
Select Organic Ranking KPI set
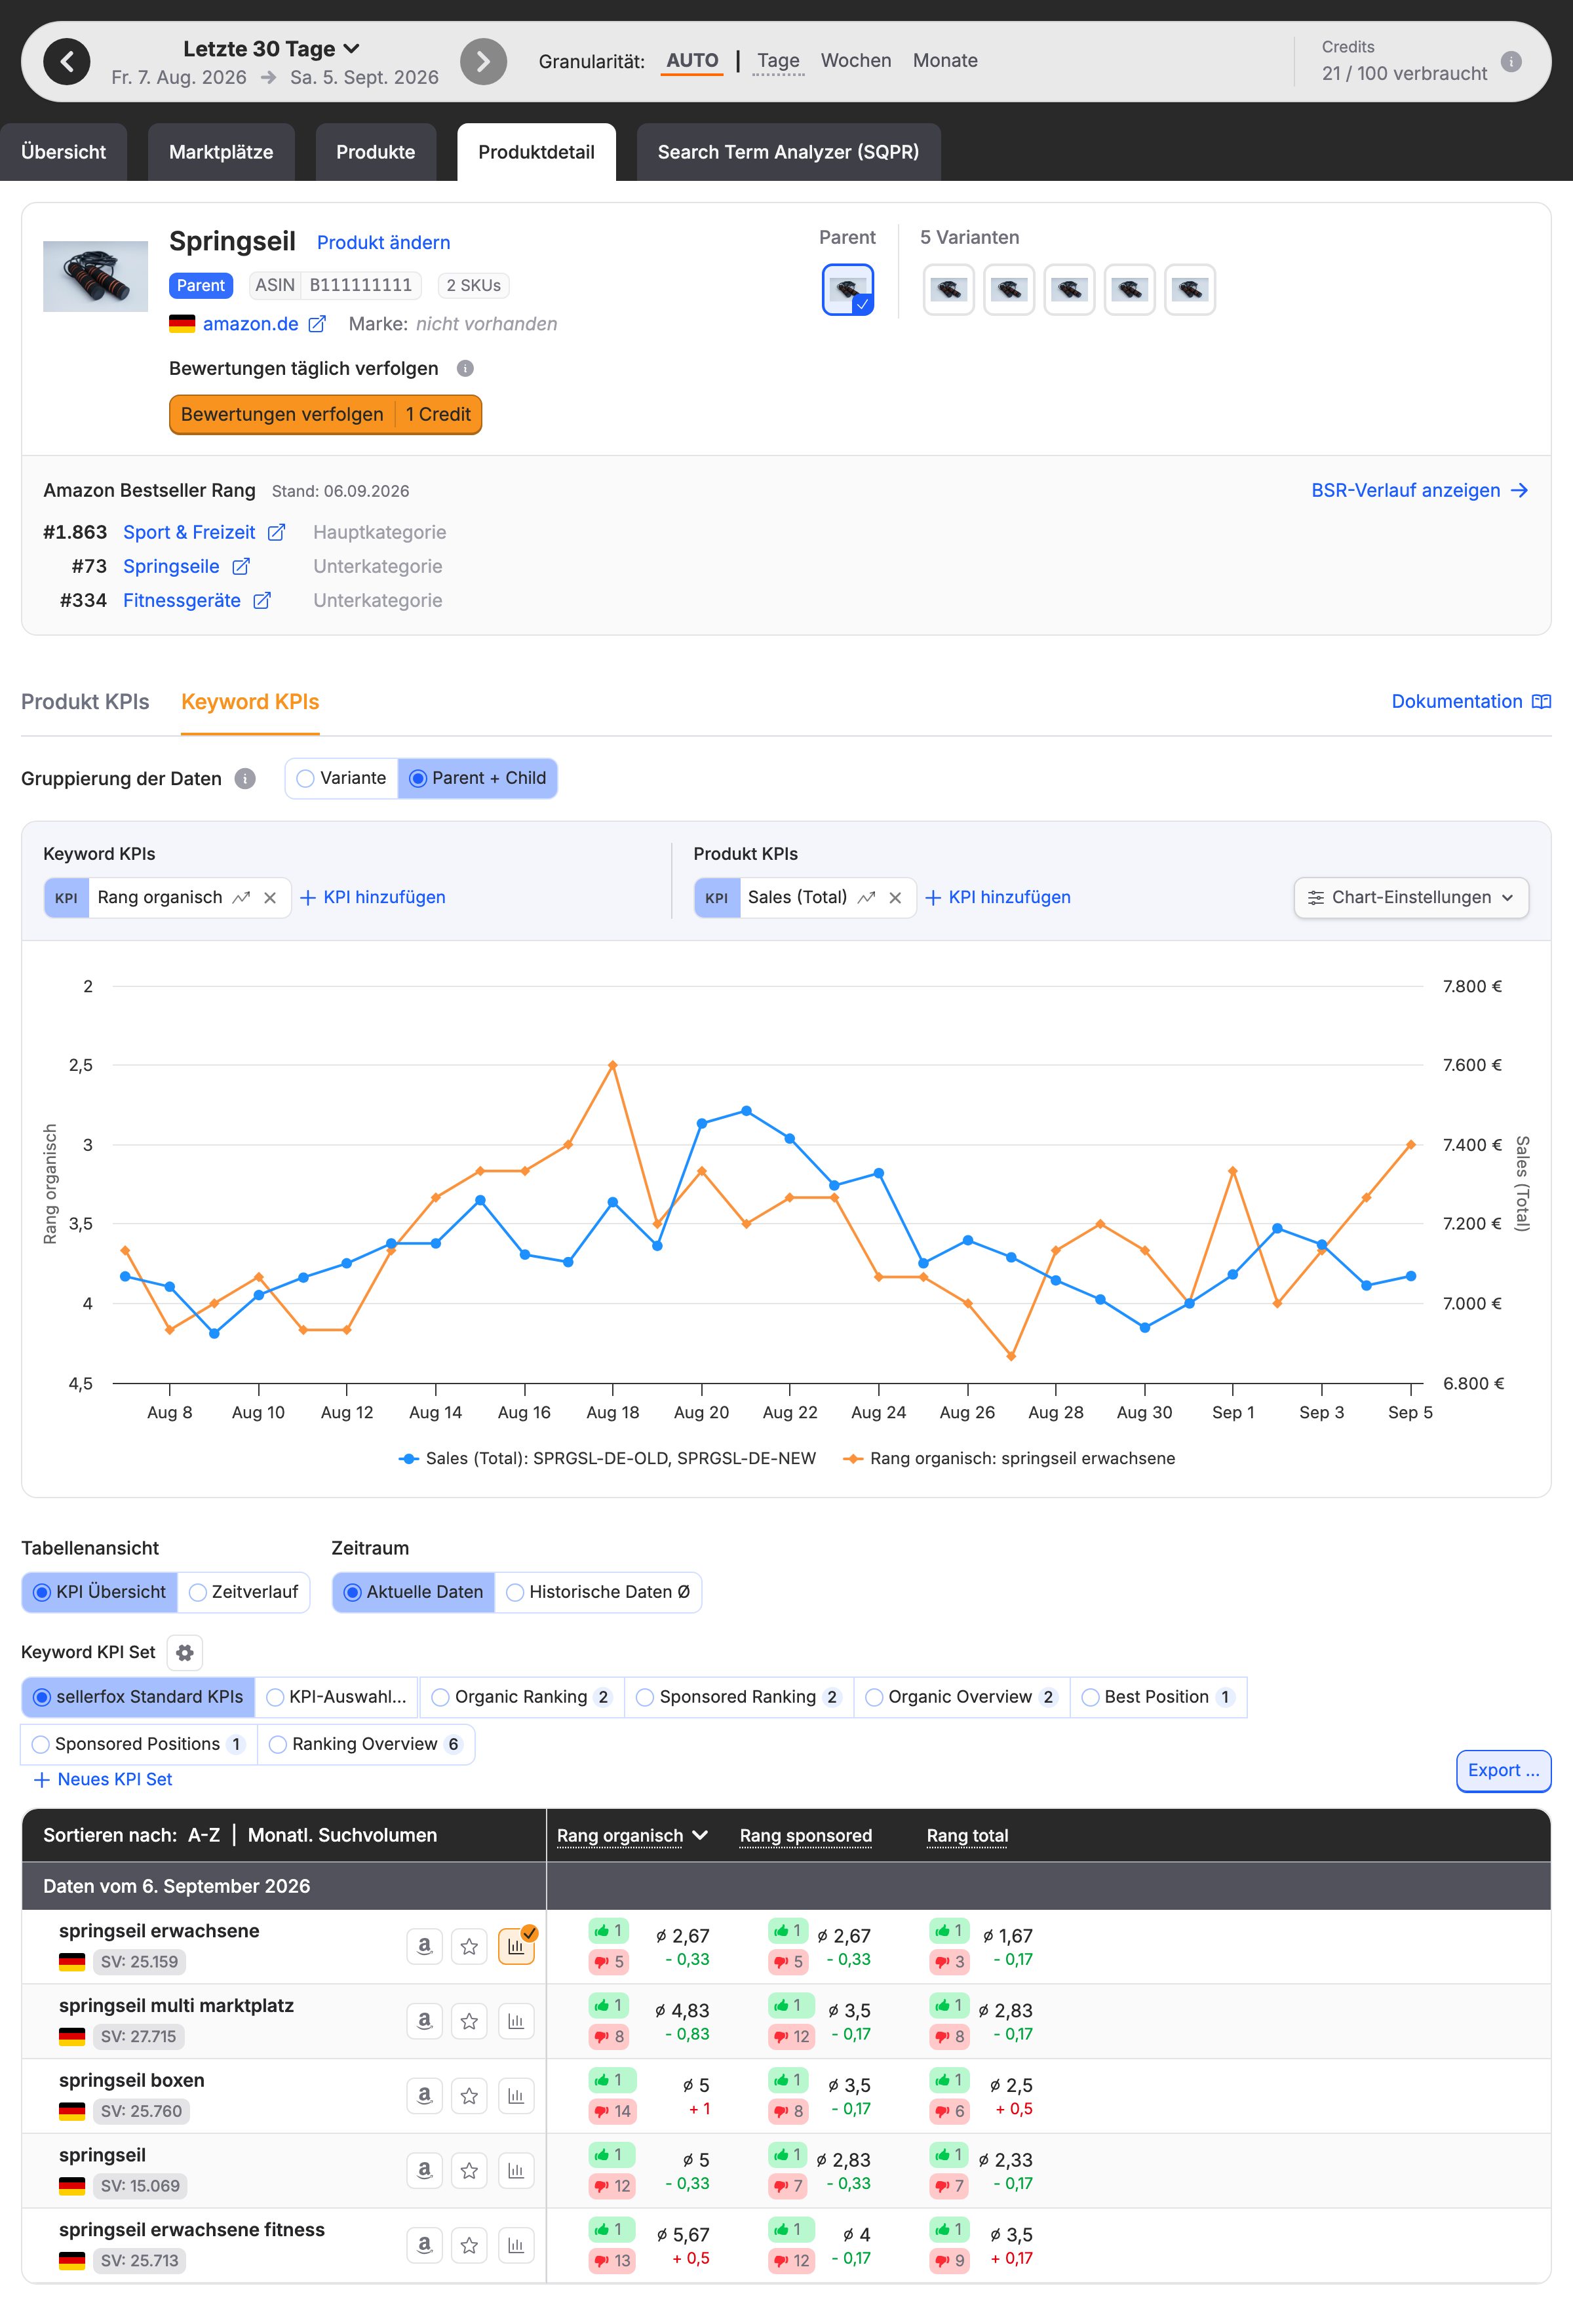click(x=522, y=1697)
